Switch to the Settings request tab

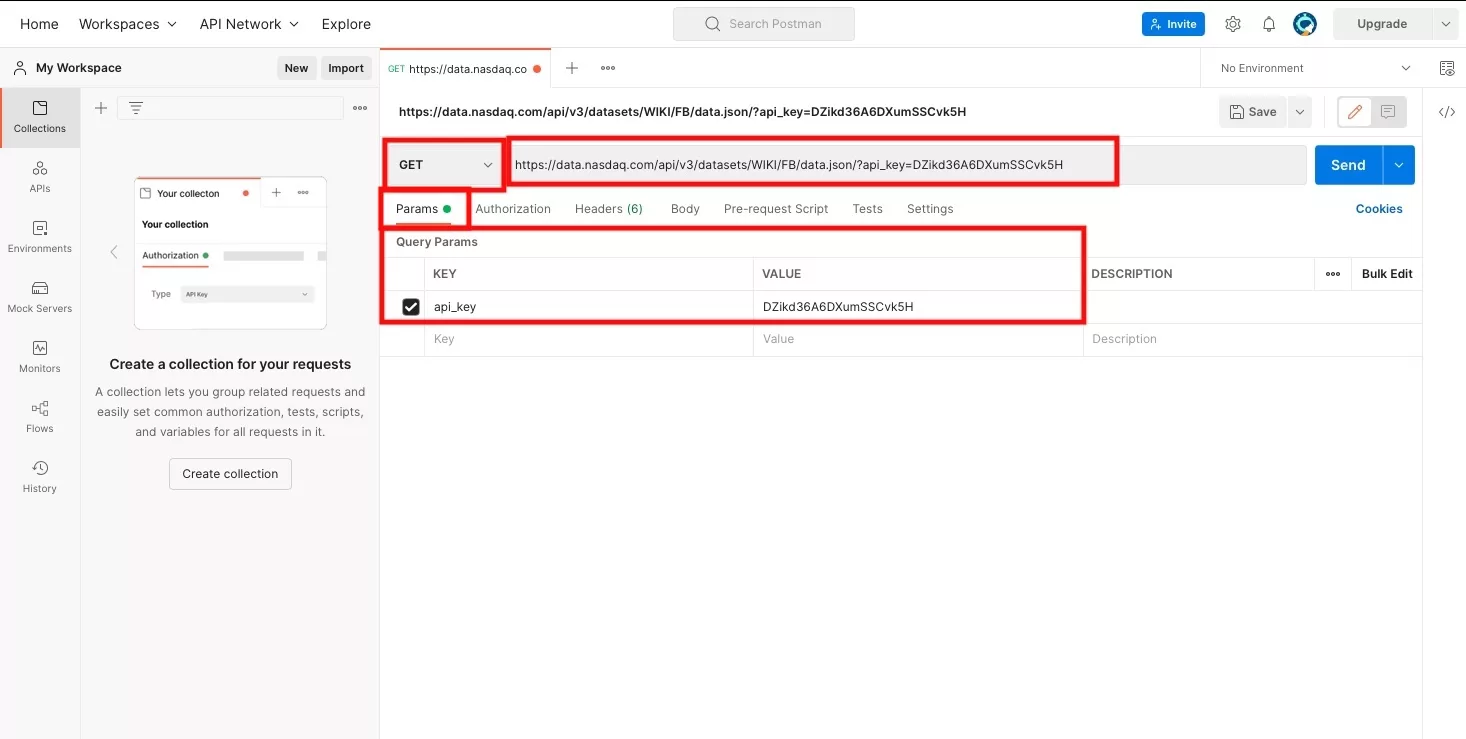930,209
